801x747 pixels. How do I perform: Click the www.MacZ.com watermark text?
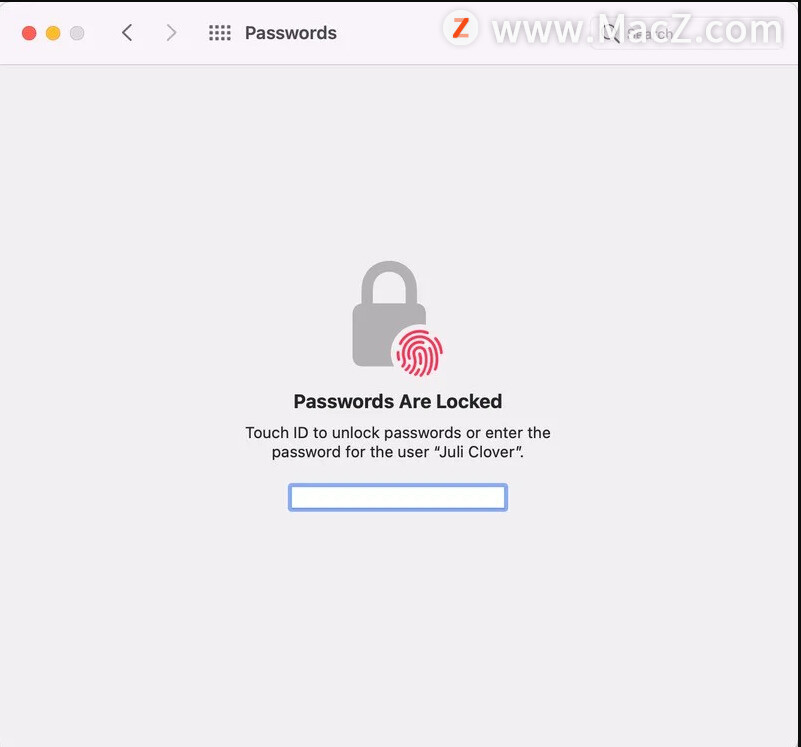pos(637,30)
